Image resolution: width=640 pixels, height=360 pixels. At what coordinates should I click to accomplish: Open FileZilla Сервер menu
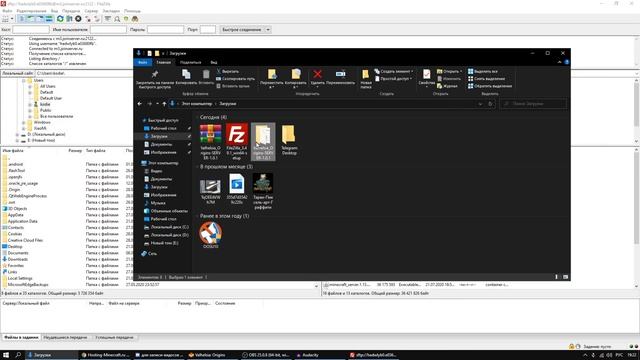pos(91,11)
